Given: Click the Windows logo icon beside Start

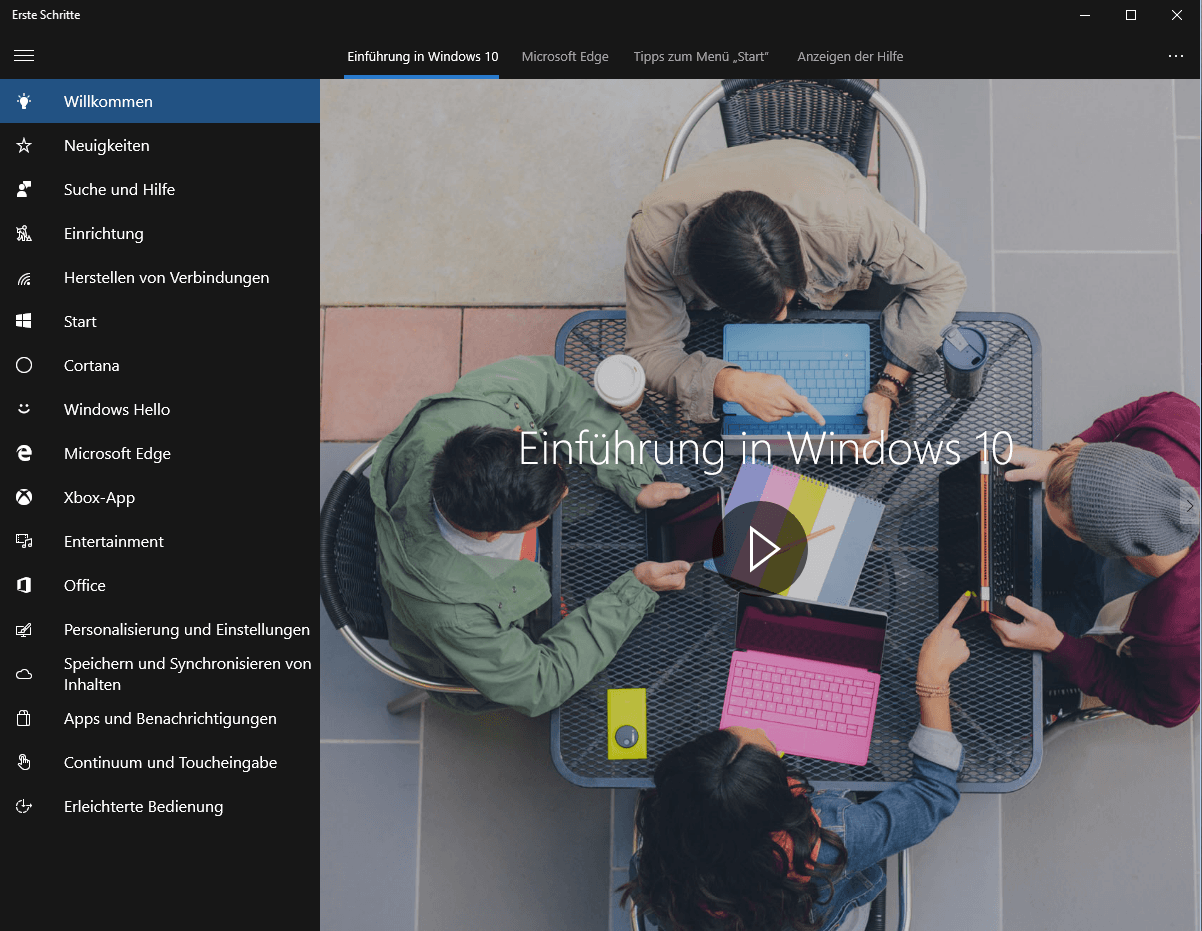Looking at the screenshot, I should coord(24,321).
